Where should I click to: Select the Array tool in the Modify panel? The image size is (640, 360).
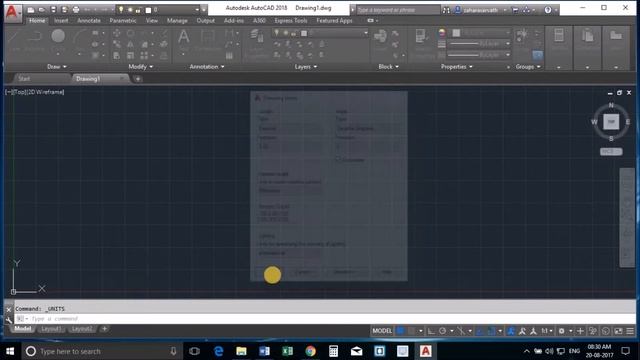pos(144,55)
